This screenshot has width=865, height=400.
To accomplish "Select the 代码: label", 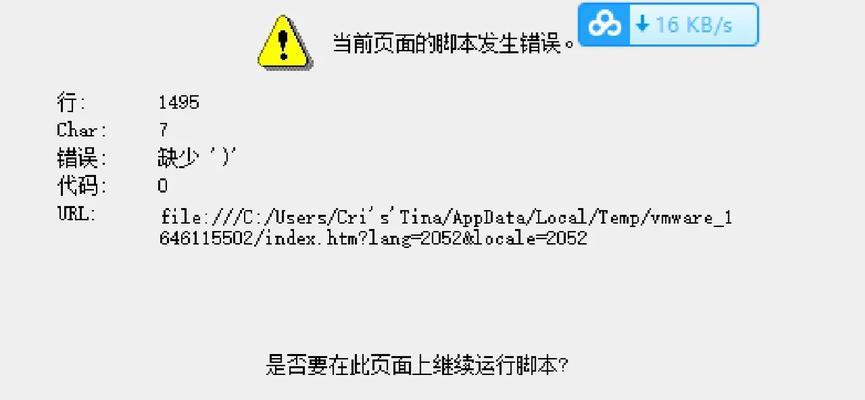I will coord(82,186).
